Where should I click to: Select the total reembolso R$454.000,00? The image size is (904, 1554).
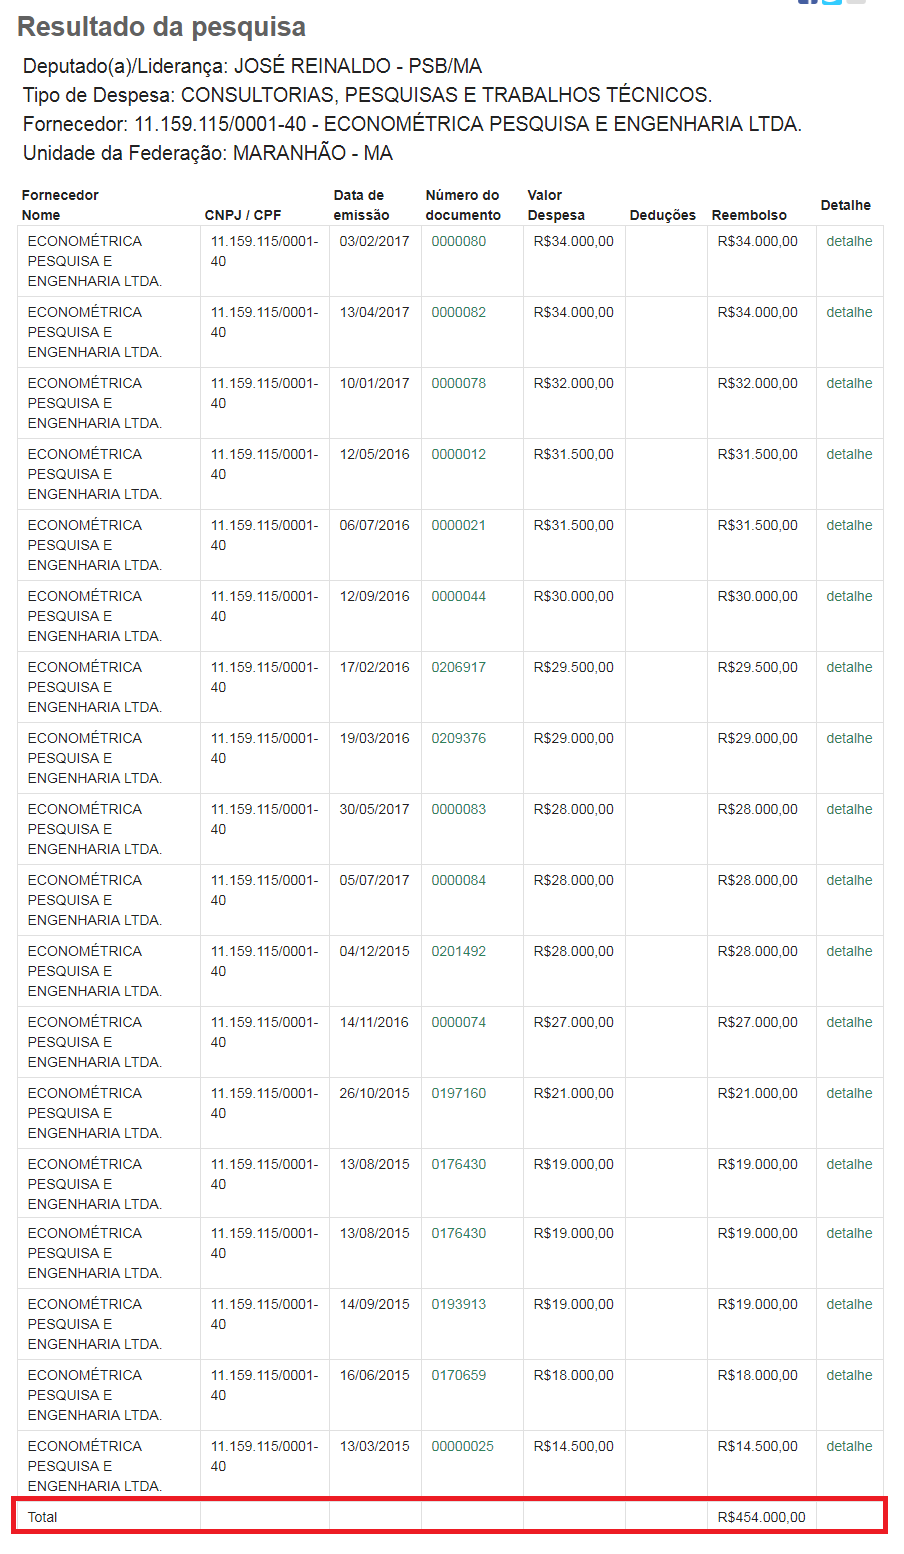(x=761, y=1517)
